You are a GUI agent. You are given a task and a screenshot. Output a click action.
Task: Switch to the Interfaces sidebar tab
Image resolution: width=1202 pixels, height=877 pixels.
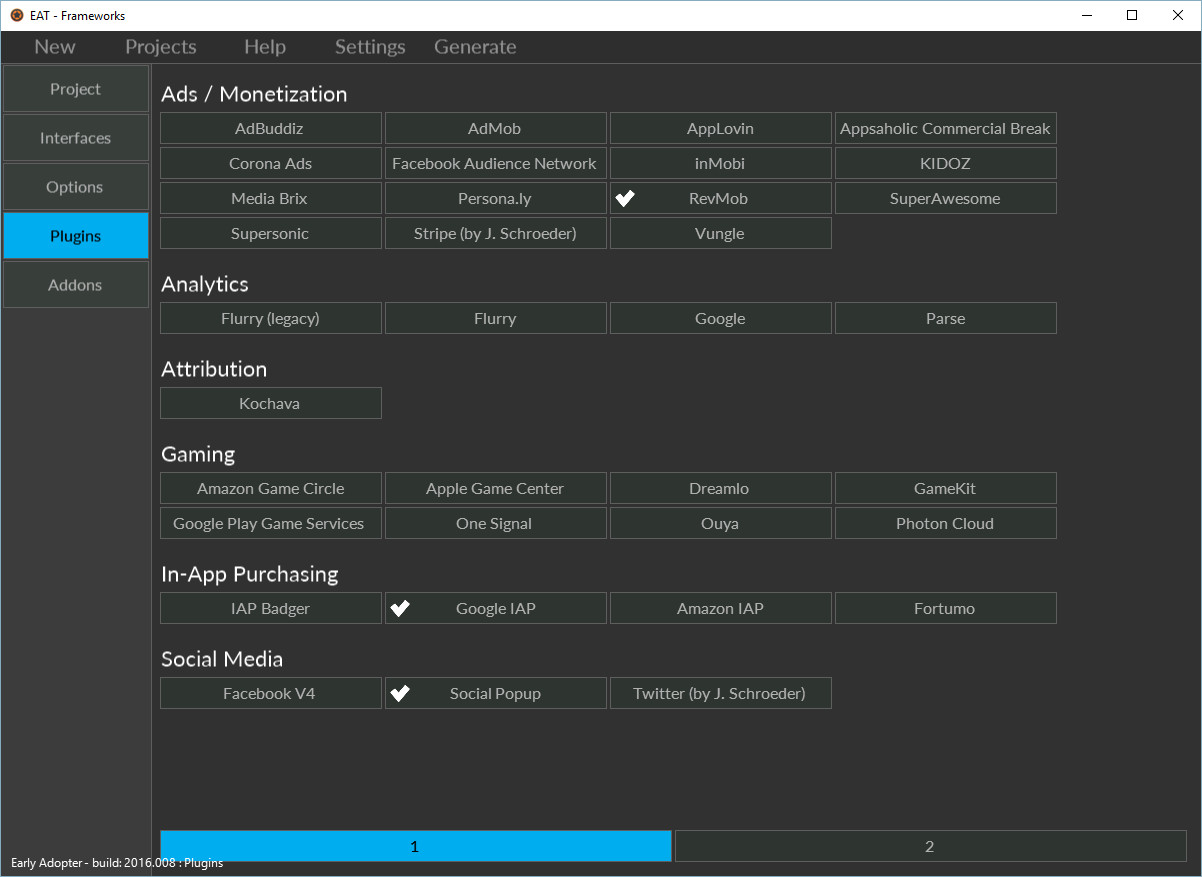point(75,138)
